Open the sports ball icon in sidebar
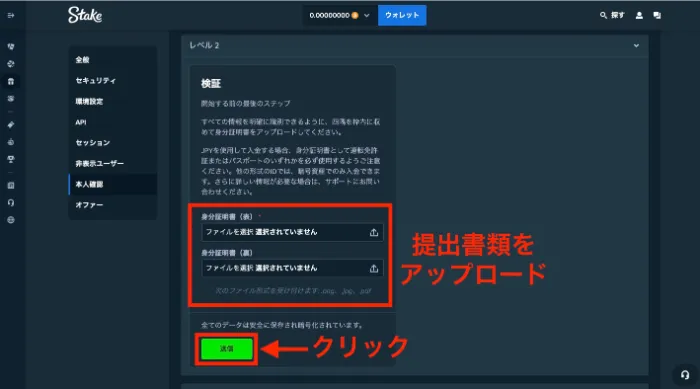 11,64
